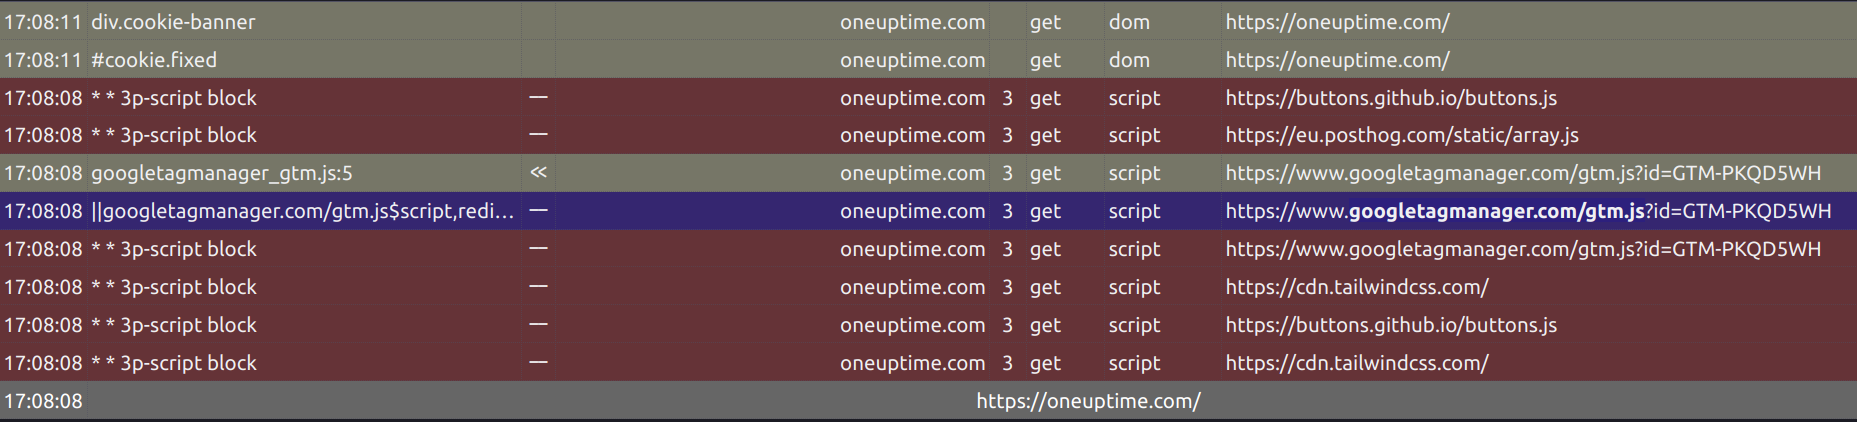Click the script type cell in the highlighted blue row
The height and width of the screenshot is (422, 1857).
pos(1134,211)
